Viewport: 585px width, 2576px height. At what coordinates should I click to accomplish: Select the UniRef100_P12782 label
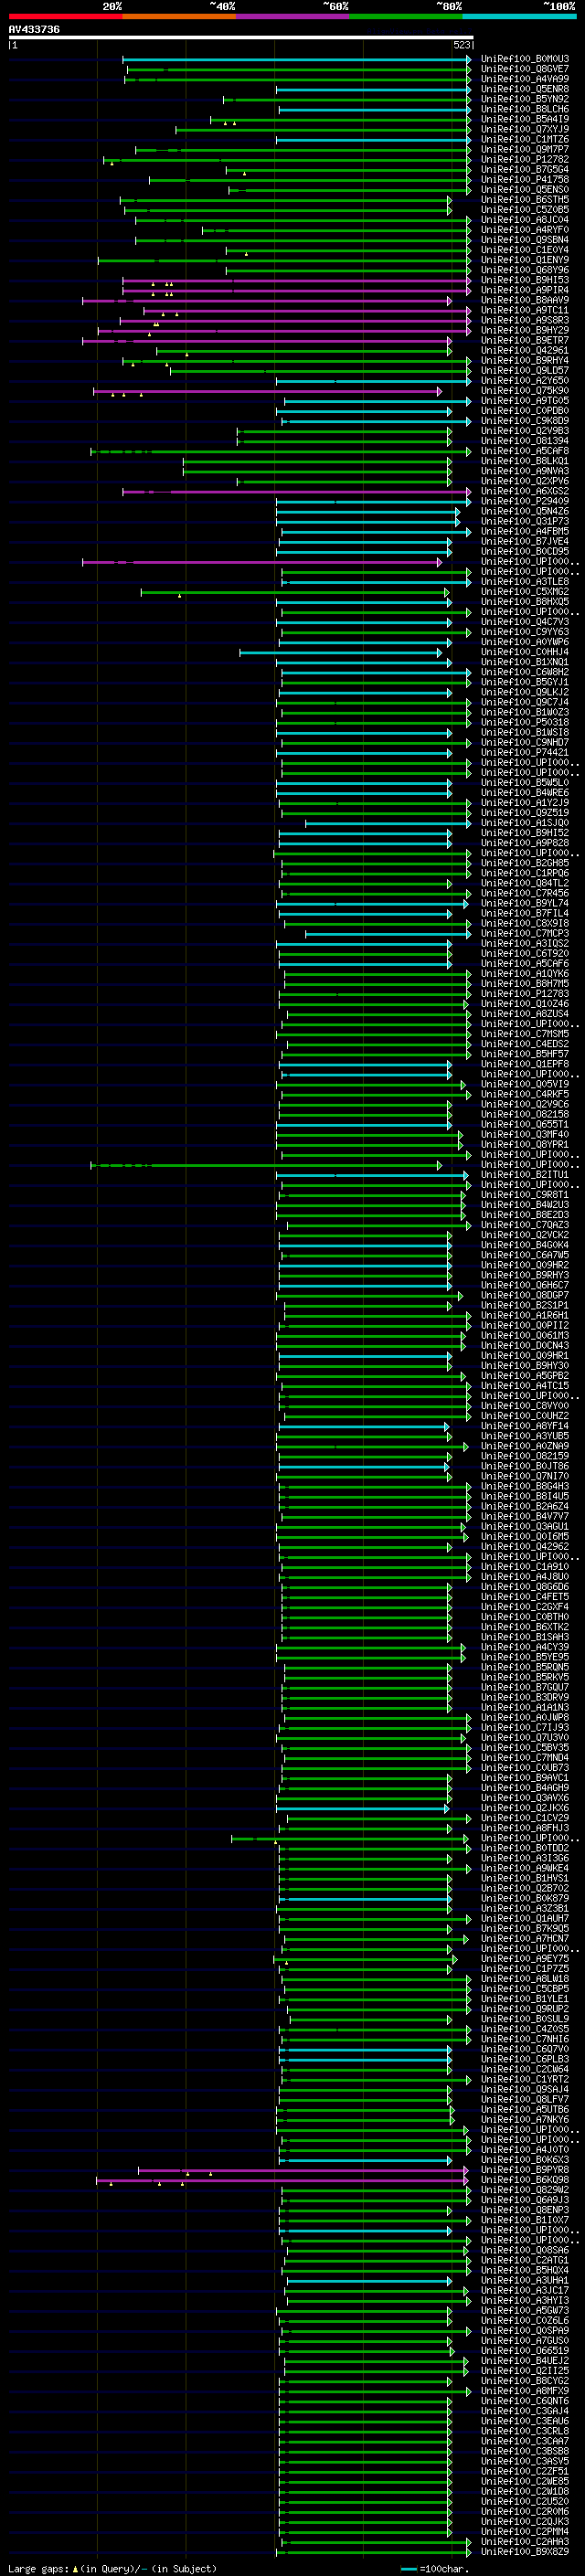(524, 159)
